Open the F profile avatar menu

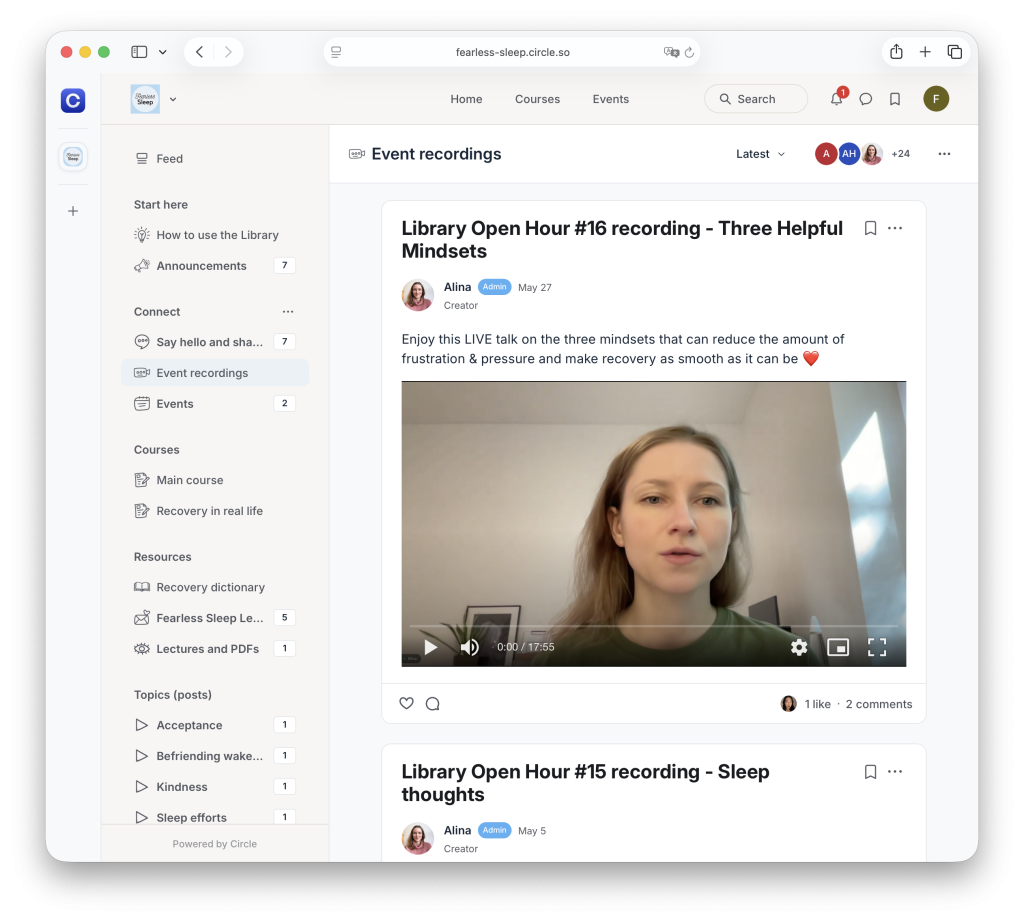pyautogui.click(x=936, y=99)
